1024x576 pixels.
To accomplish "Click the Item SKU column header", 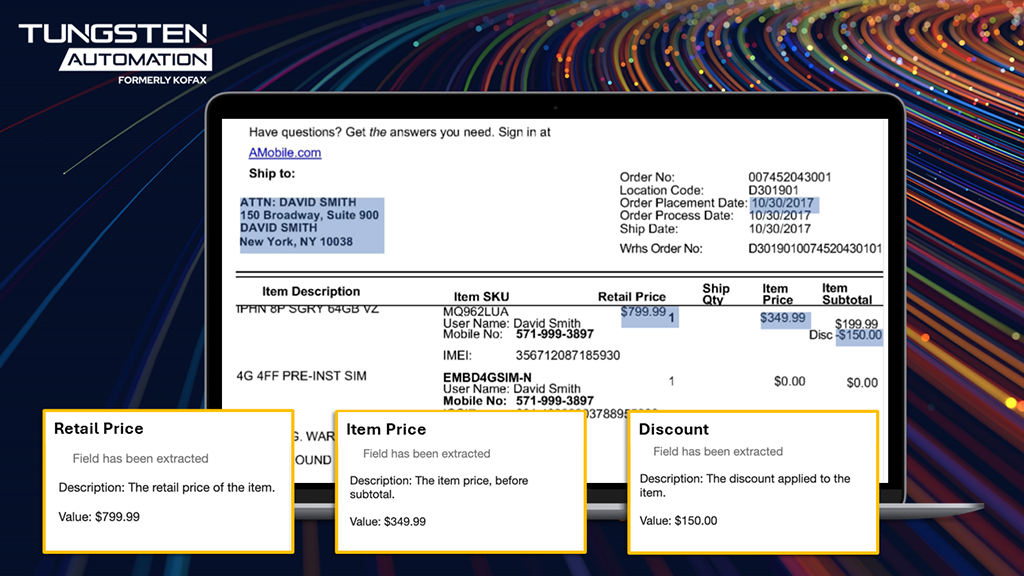I will tap(481, 297).
